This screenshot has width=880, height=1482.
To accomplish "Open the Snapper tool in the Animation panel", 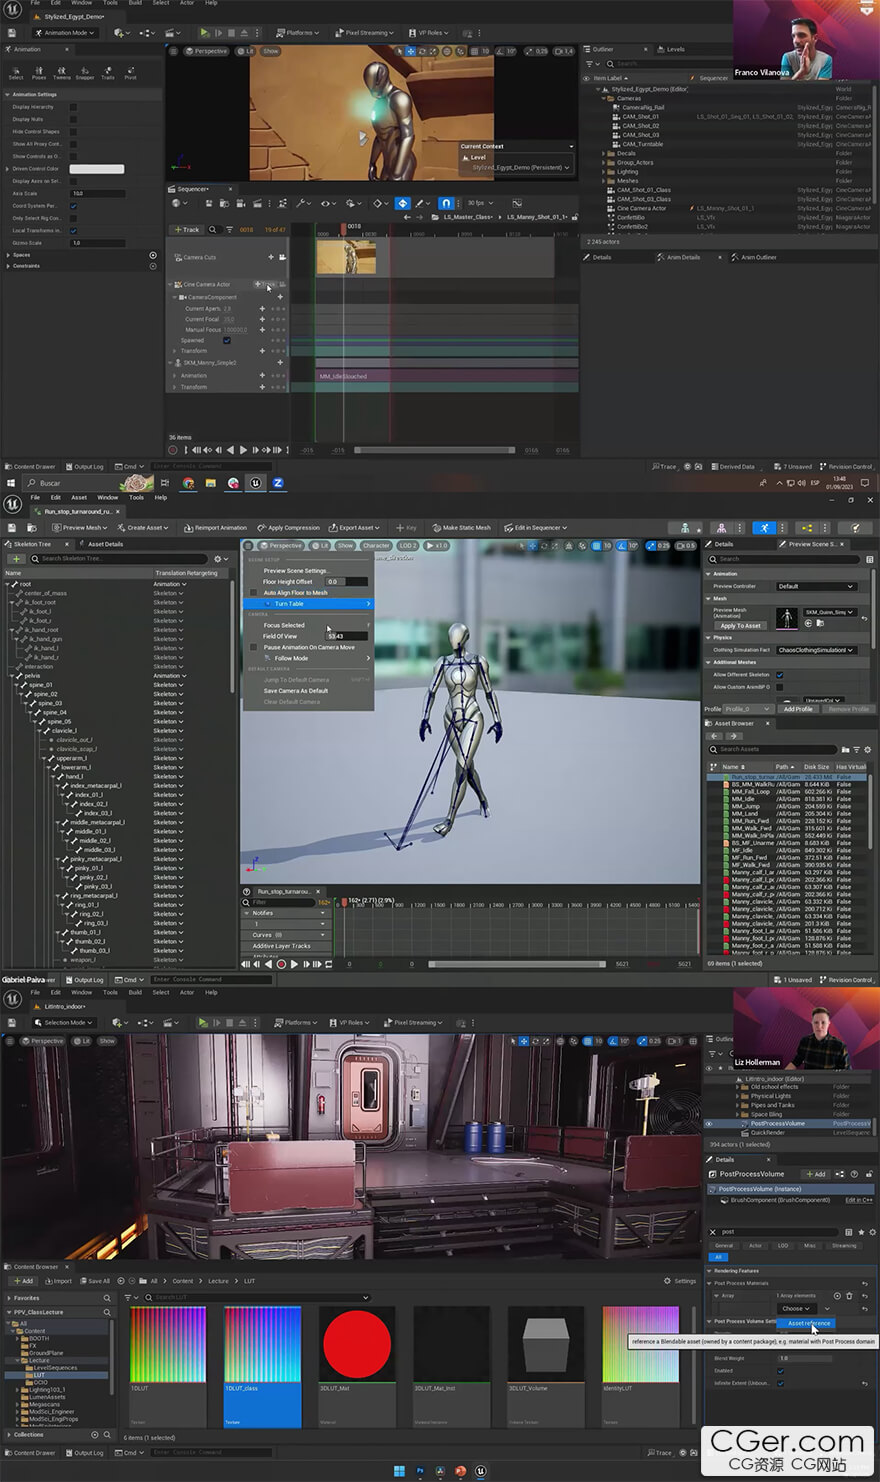I will [85, 72].
